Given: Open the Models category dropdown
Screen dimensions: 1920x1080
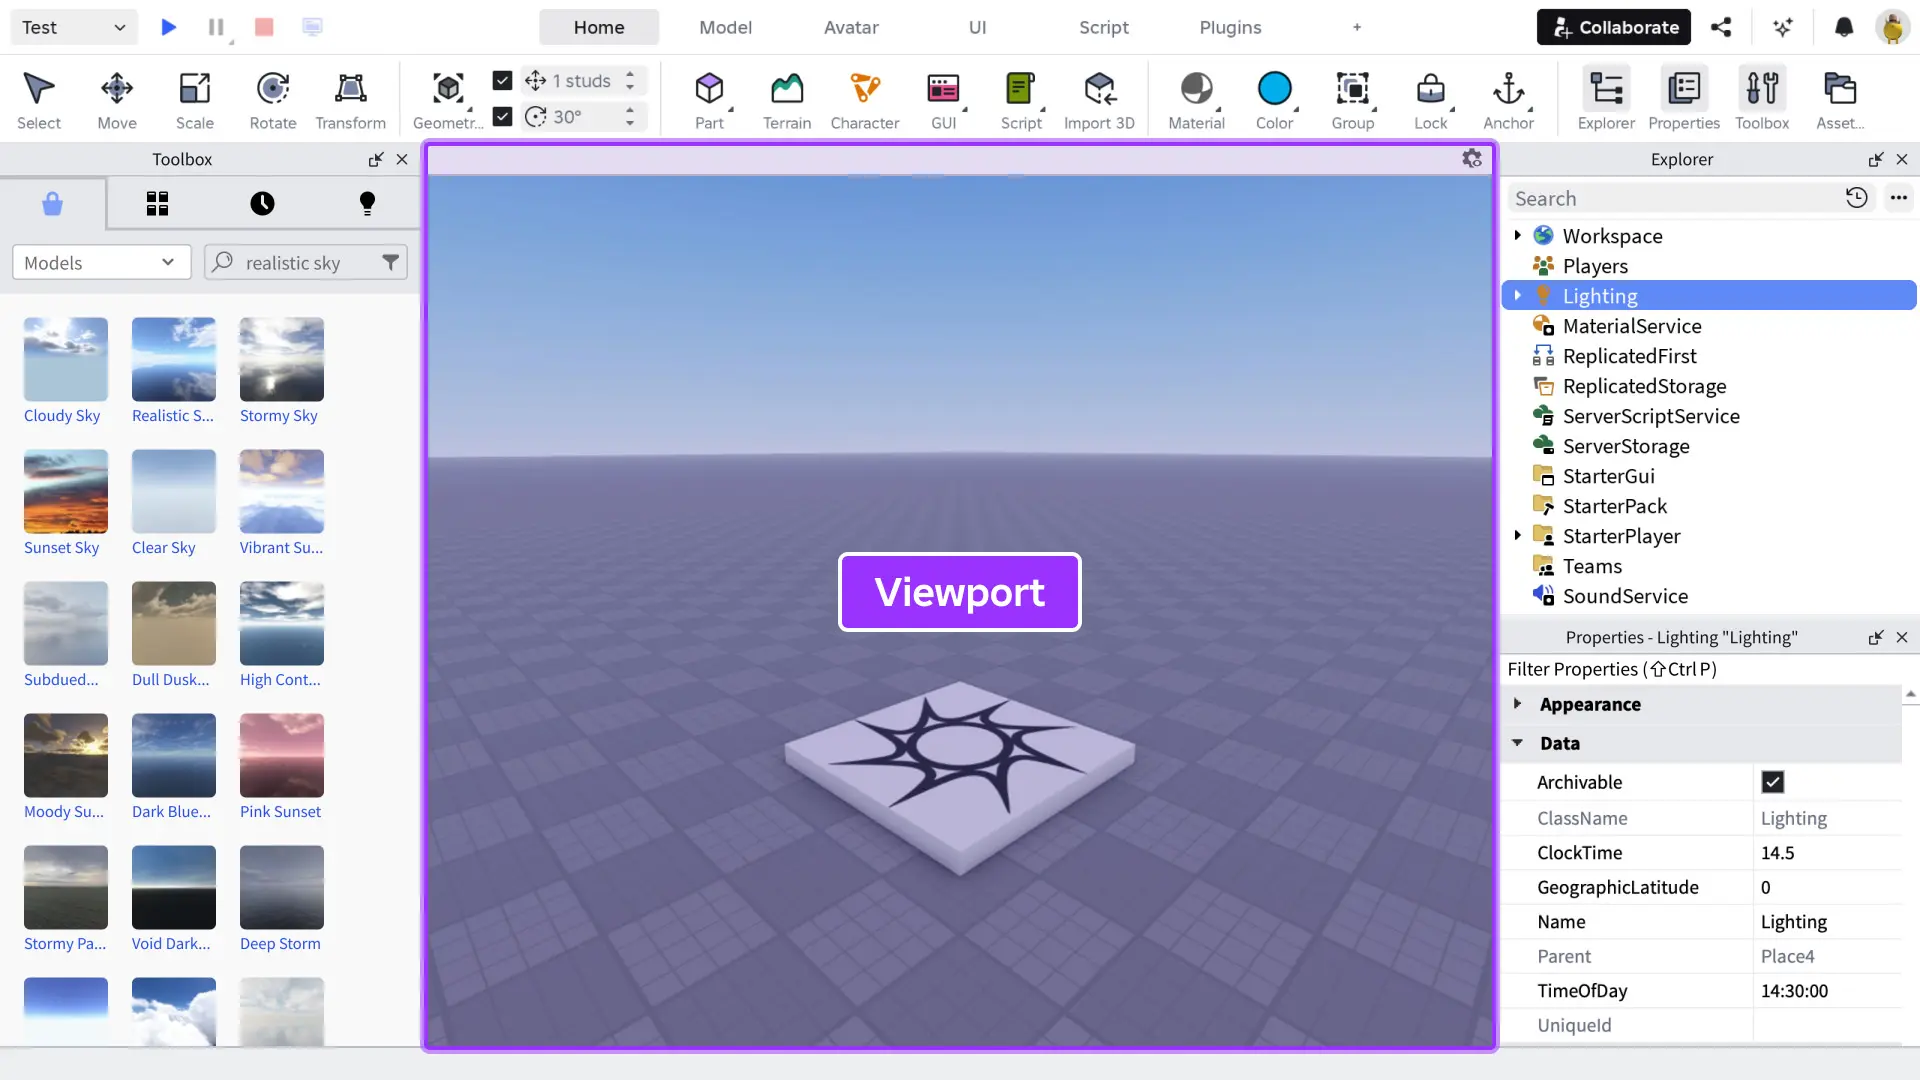Looking at the screenshot, I should point(100,262).
